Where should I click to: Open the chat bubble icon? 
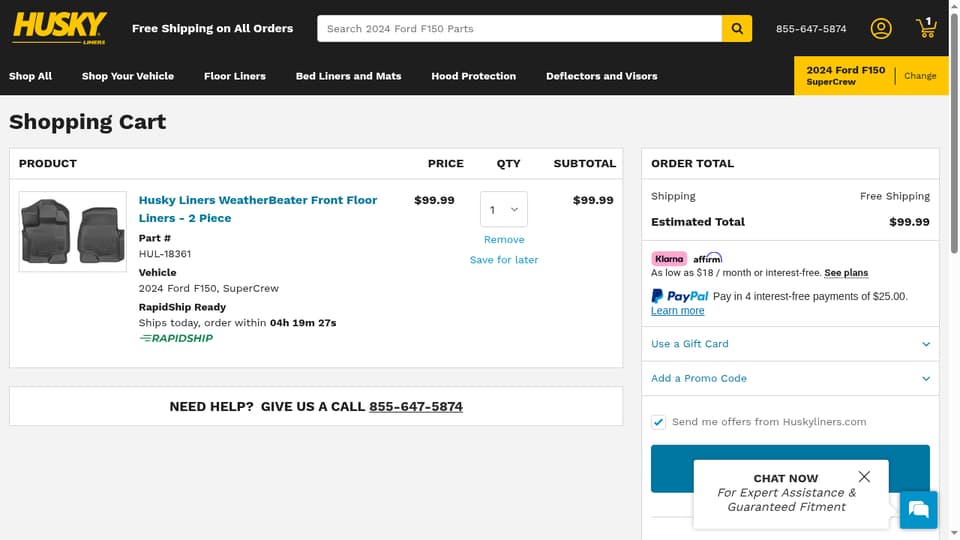tap(918, 509)
